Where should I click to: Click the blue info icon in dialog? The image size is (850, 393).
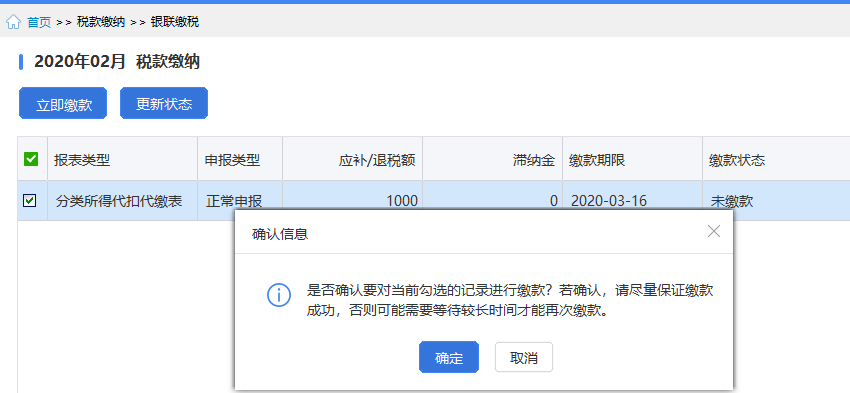coord(279,295)
